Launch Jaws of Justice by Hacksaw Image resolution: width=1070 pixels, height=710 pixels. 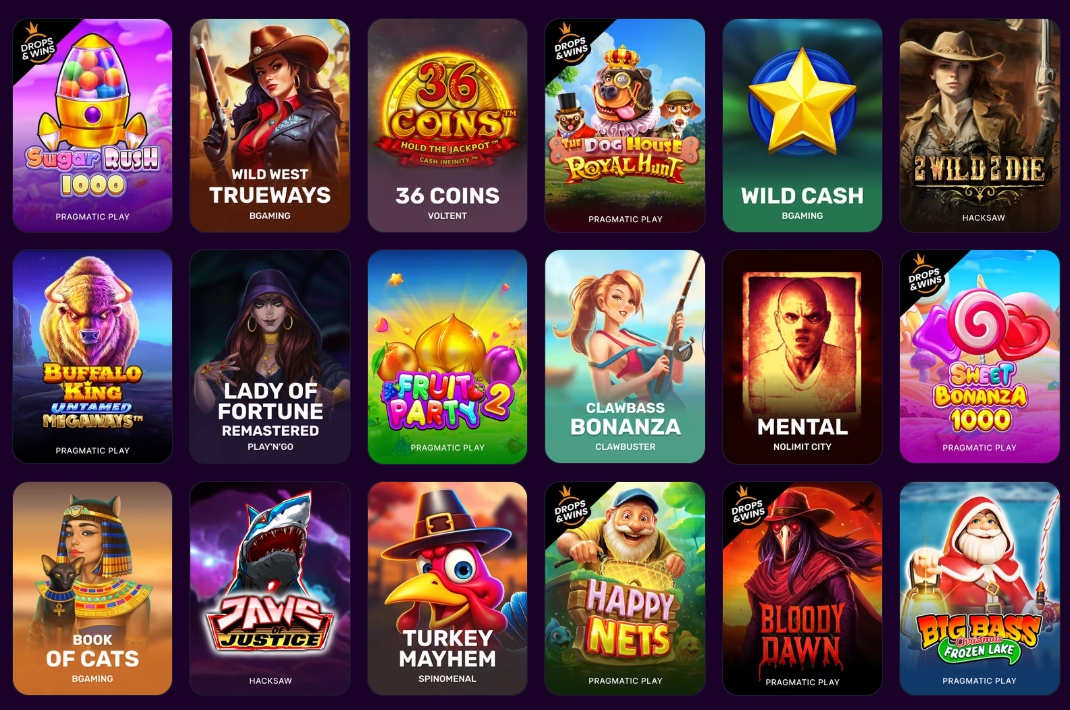click(270, 588)
